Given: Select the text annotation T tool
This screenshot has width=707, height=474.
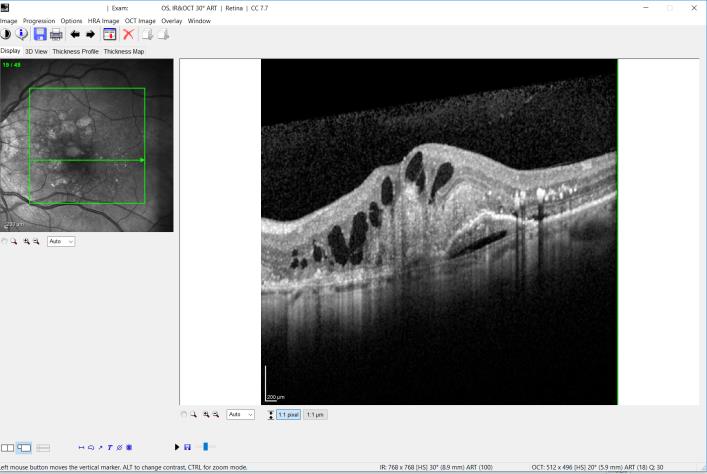Looking at the screenshot, I should [110, 447].
